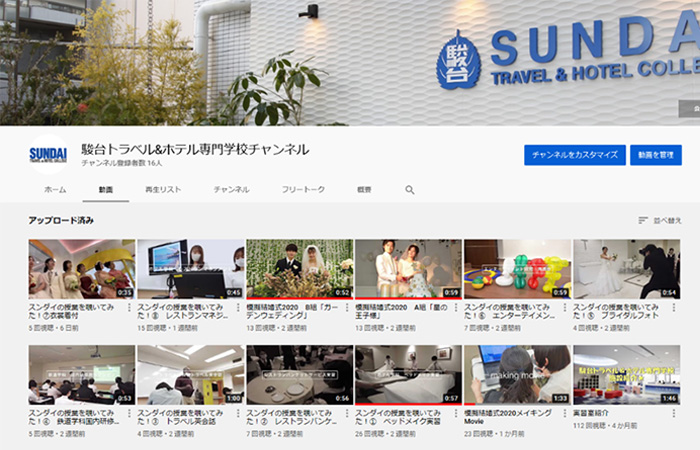The width and height of the screenshot is (700, 450).
Task: Open title link ② レストランバンケ…
Action: click(292, 417)
